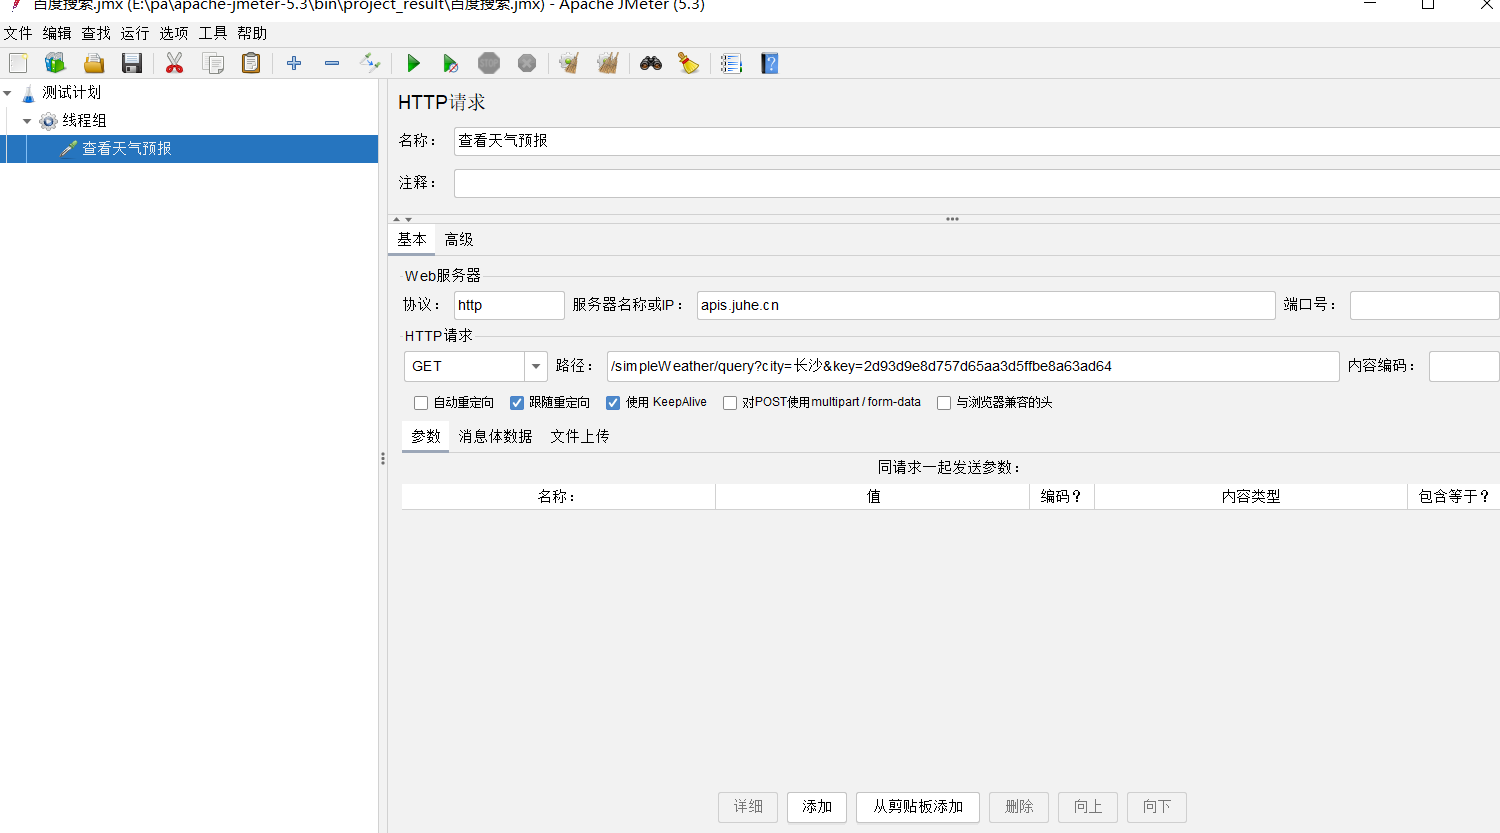
Task: Click the 添加 button
Action: [x=817, y=807]
